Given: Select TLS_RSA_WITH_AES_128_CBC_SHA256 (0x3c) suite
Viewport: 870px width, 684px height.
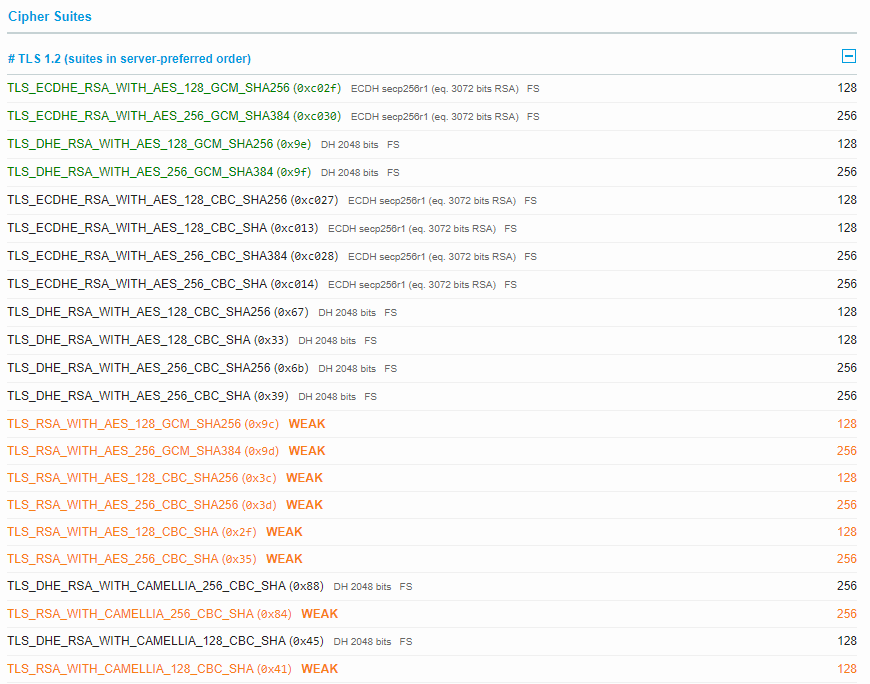Looking at the screenshot, I should pos(141,478).
